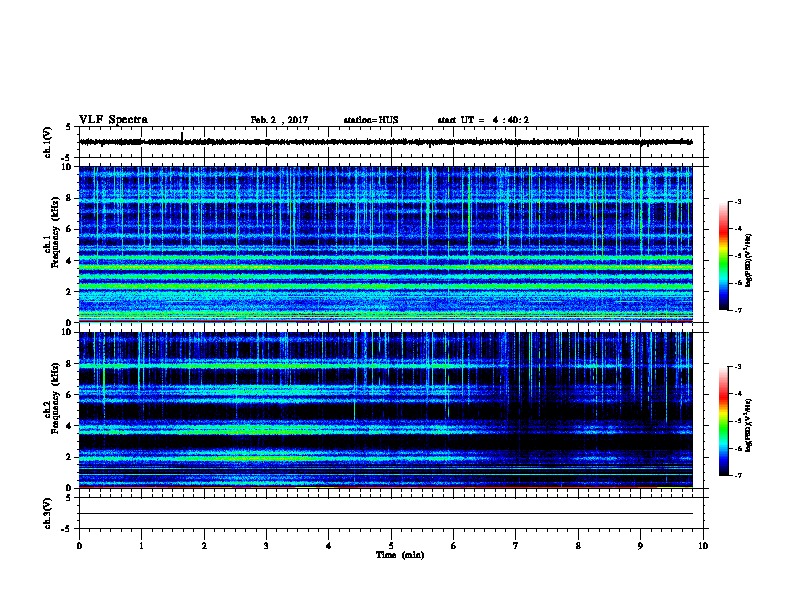792x612 pixels.
Task: Select the ch.2 "Frequency (kHz)" axis label
Action: point(55,398)
